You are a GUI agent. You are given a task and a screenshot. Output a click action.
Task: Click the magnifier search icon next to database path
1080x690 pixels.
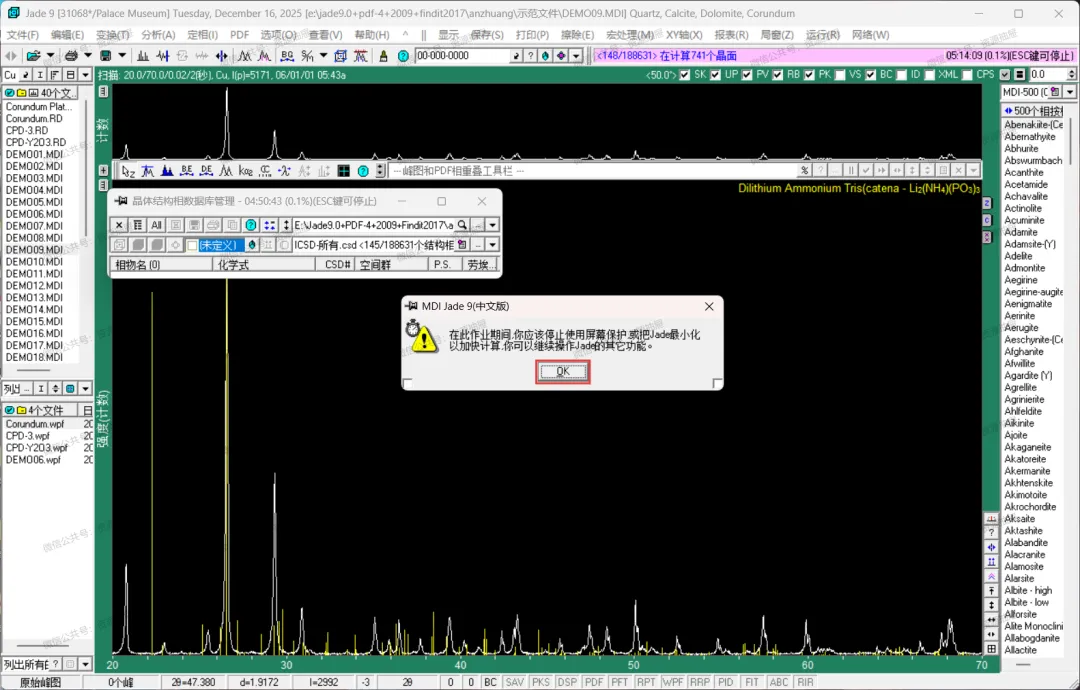point(462,225)
